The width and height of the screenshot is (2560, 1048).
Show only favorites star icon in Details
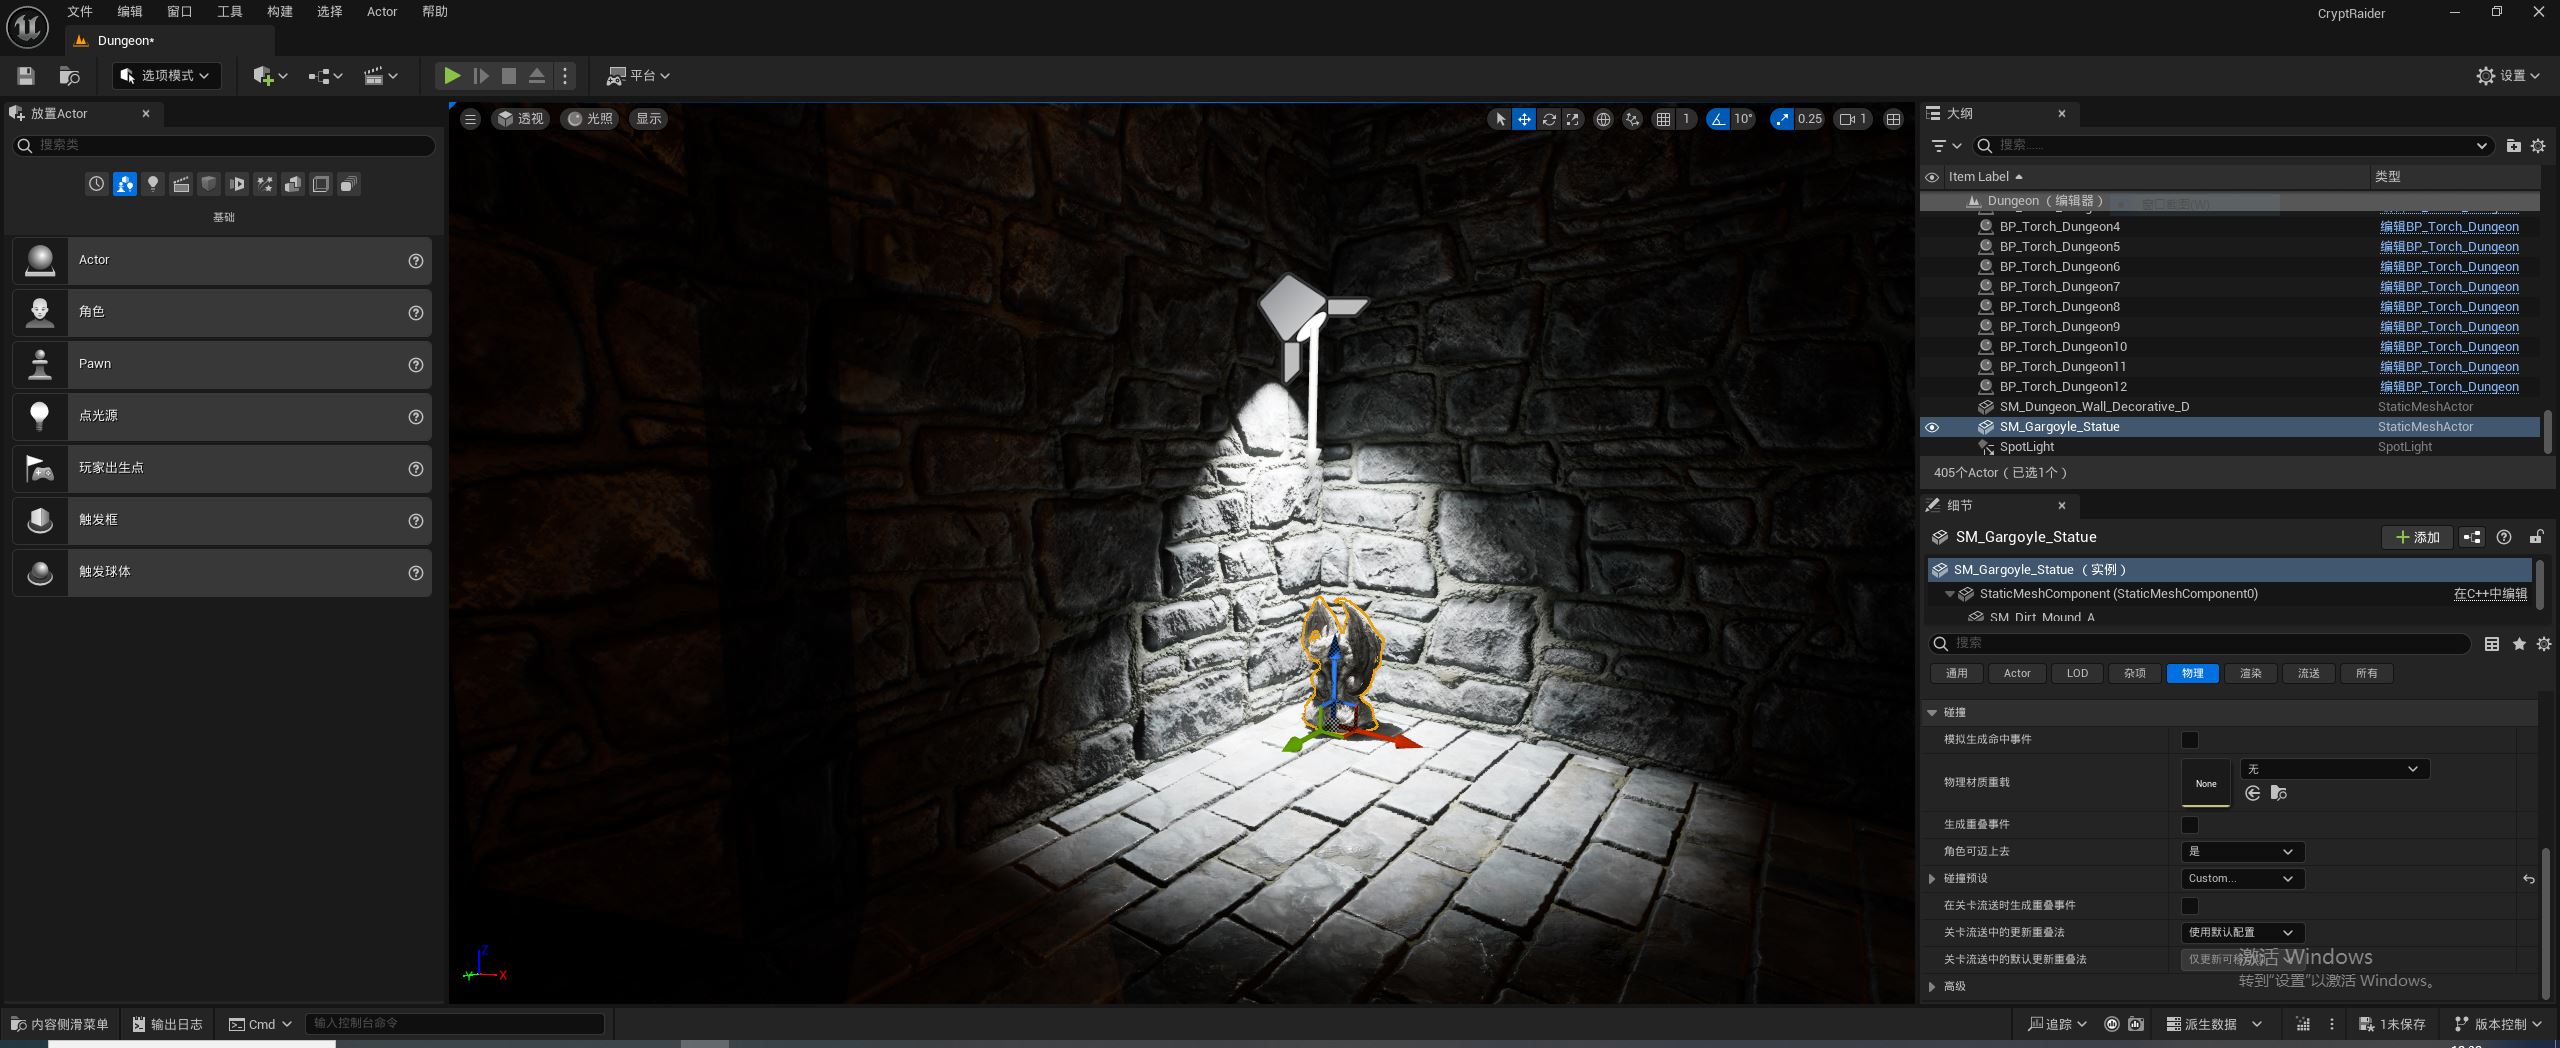[x=2519, y=644]
